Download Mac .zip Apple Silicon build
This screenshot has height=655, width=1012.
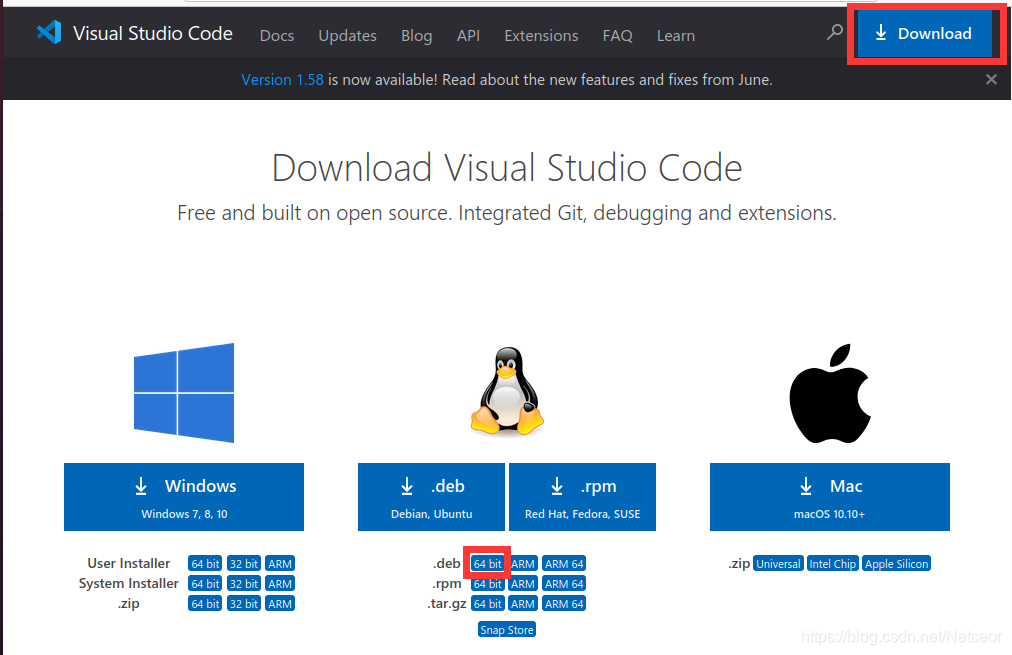tap(896, 563)
